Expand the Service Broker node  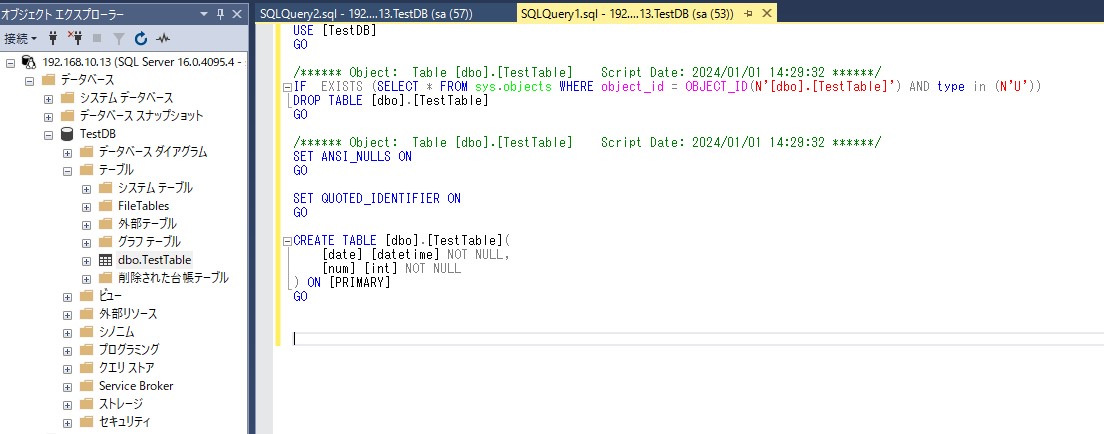tap(68, 387)
